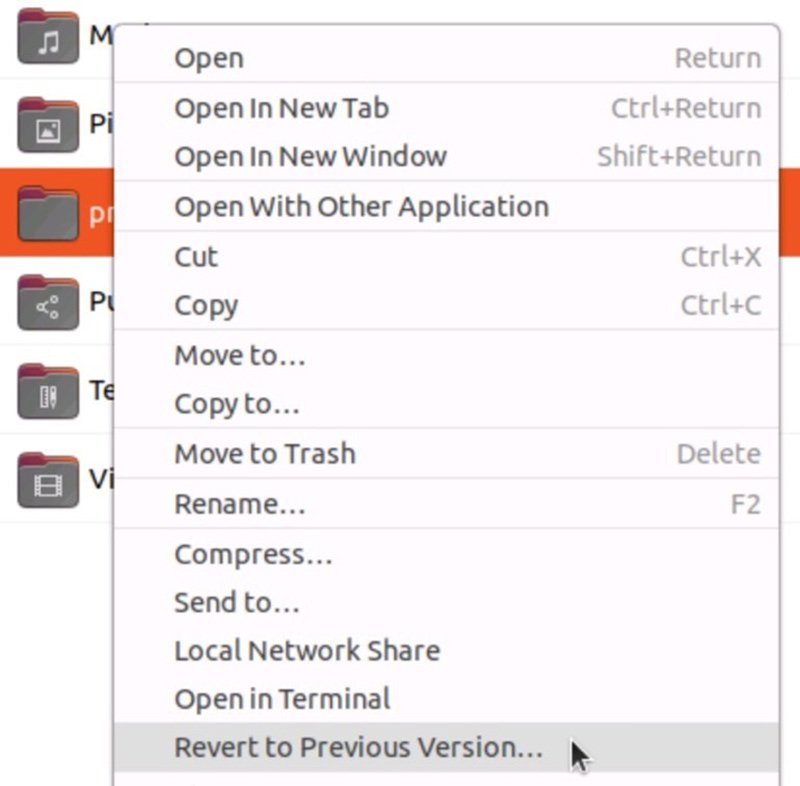The image size is (800, 786).
Task: Compress the selected folder
Action: click(x=253, y=554)
